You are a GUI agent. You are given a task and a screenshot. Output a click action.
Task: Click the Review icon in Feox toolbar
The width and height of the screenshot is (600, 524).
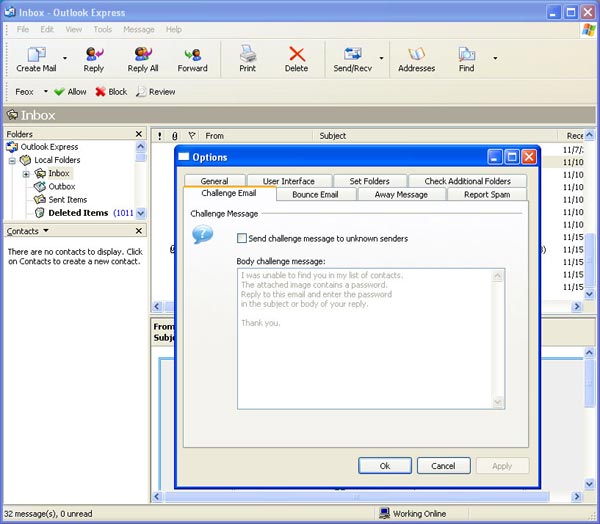[x=141, y=92]
